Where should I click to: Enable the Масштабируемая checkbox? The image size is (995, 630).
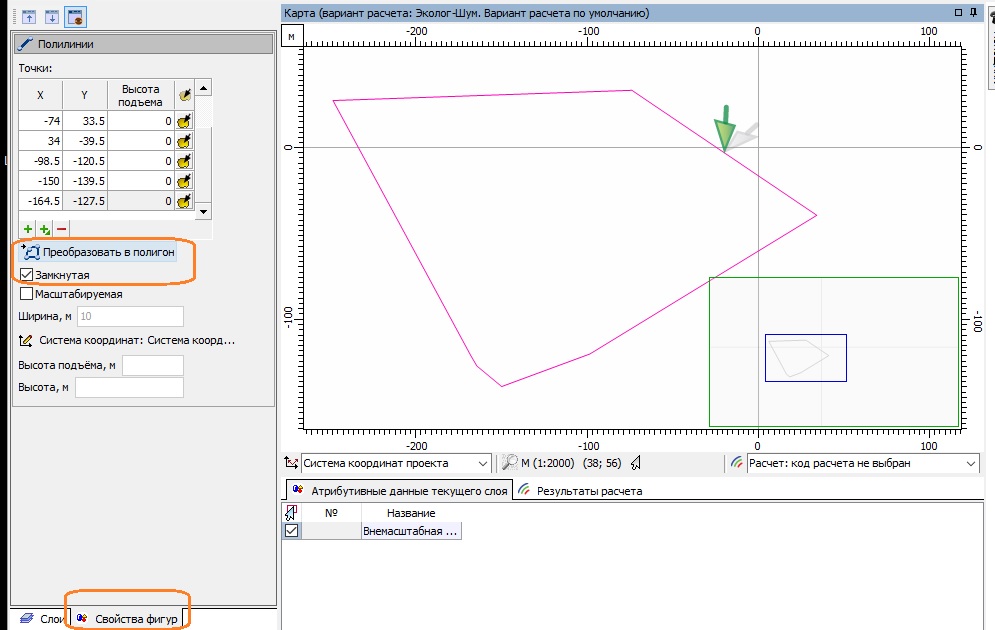[x=26, y=294]
